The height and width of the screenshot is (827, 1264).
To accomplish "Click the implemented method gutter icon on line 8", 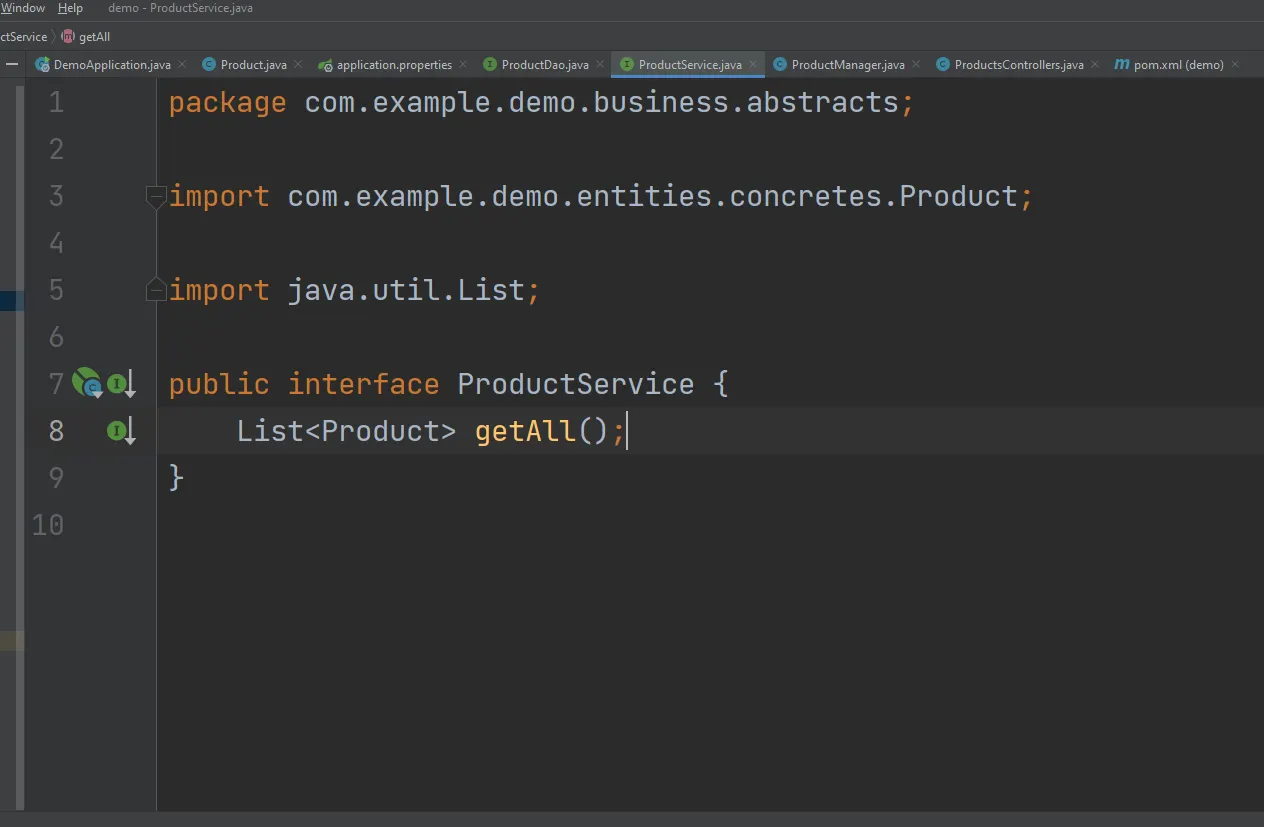I will pyautogui.click(x=121, y=431).
